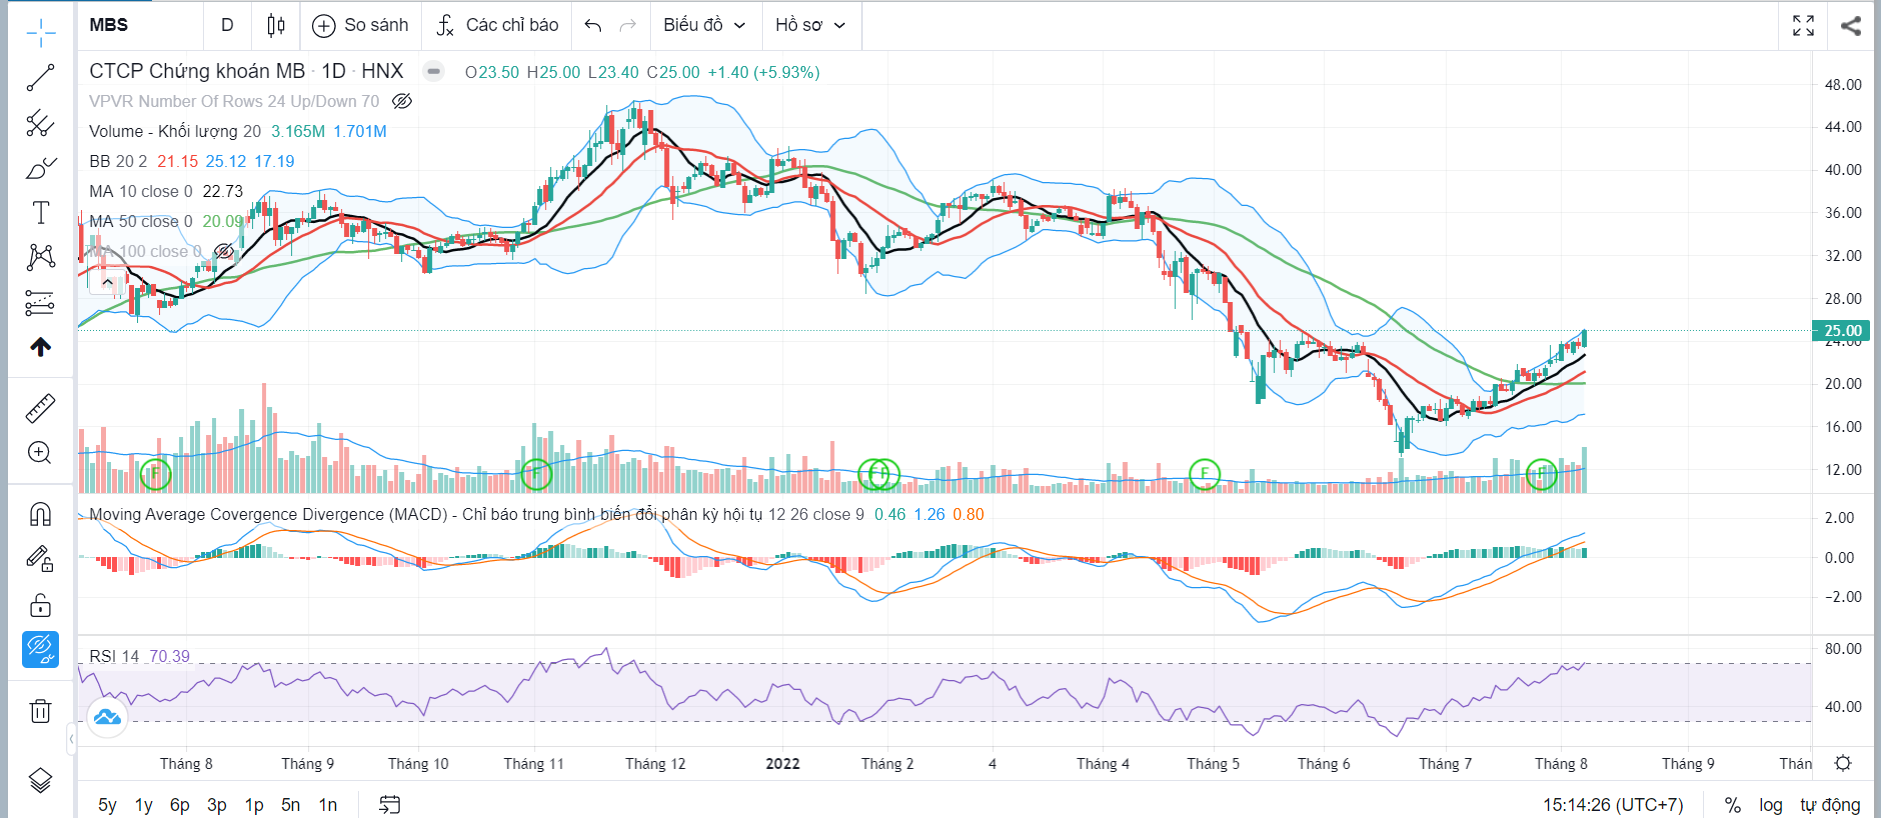This screenshot has width=1881, height=818.
Task: Activate the magnet mode icon
Action: [40, 514]
